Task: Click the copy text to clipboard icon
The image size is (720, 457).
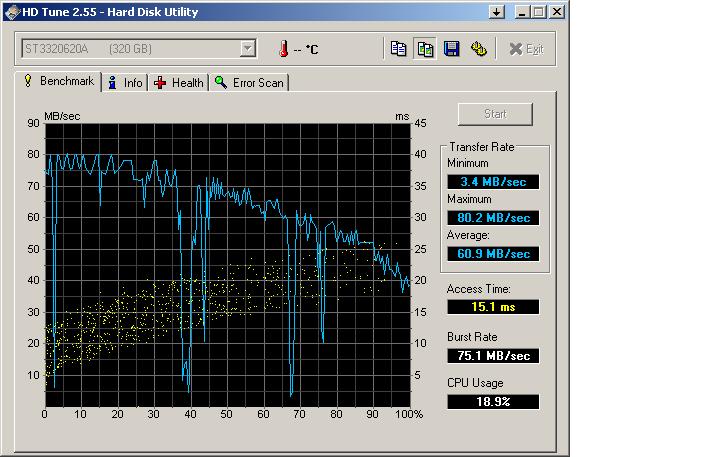Action: 398,49
